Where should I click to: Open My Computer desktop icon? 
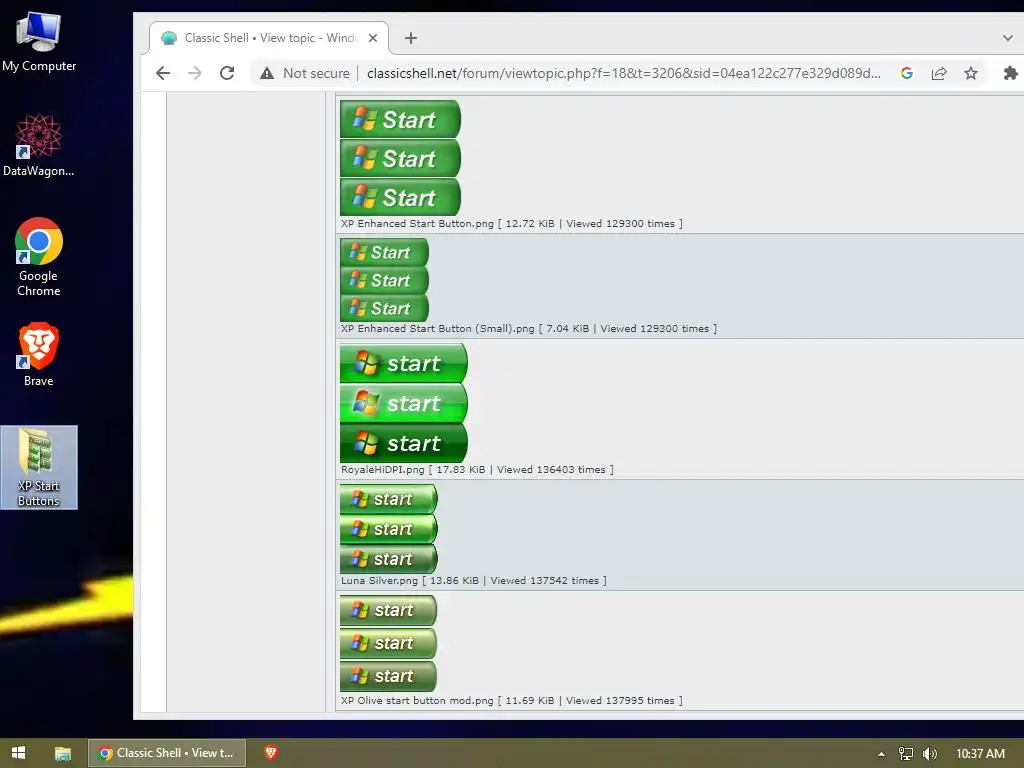point(39,40)
